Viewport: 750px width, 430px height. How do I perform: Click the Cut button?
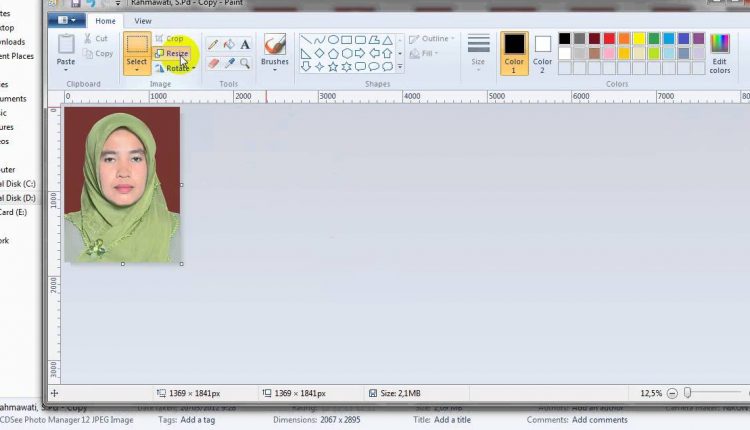click(x=96, y=38)
